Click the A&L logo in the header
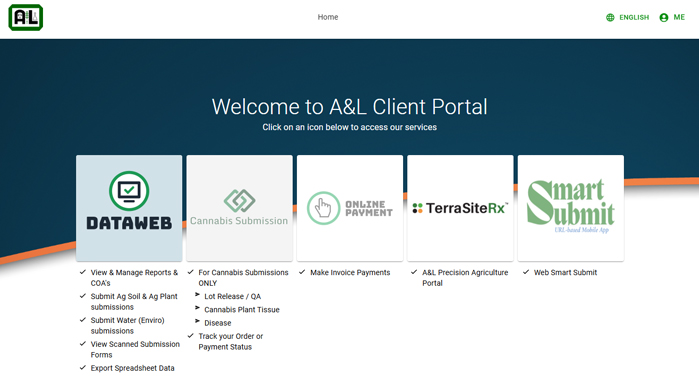 point(25,17)
